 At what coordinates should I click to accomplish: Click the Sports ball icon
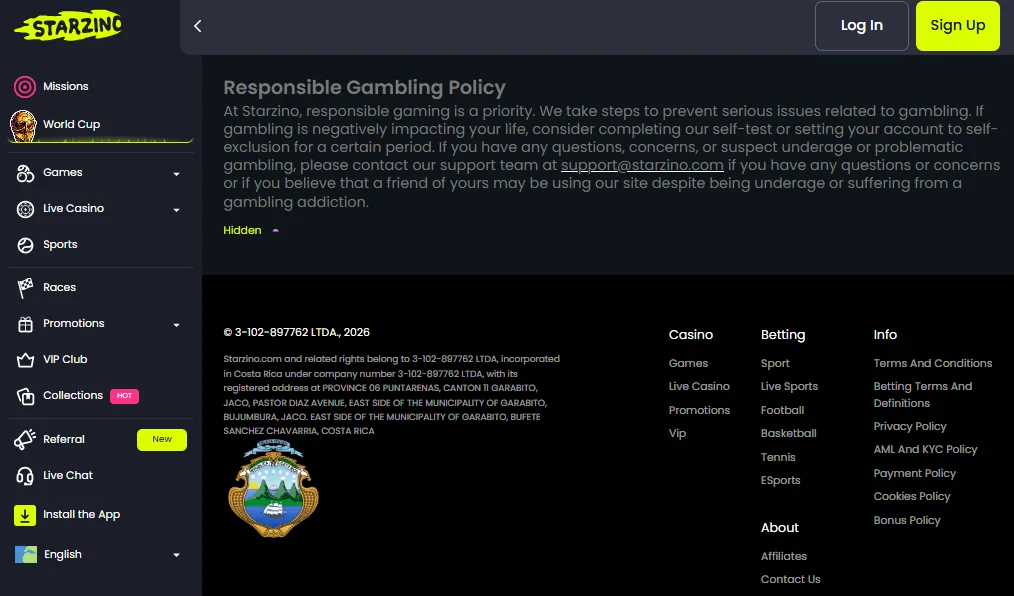pyautogui.click(x=25, y=245)
